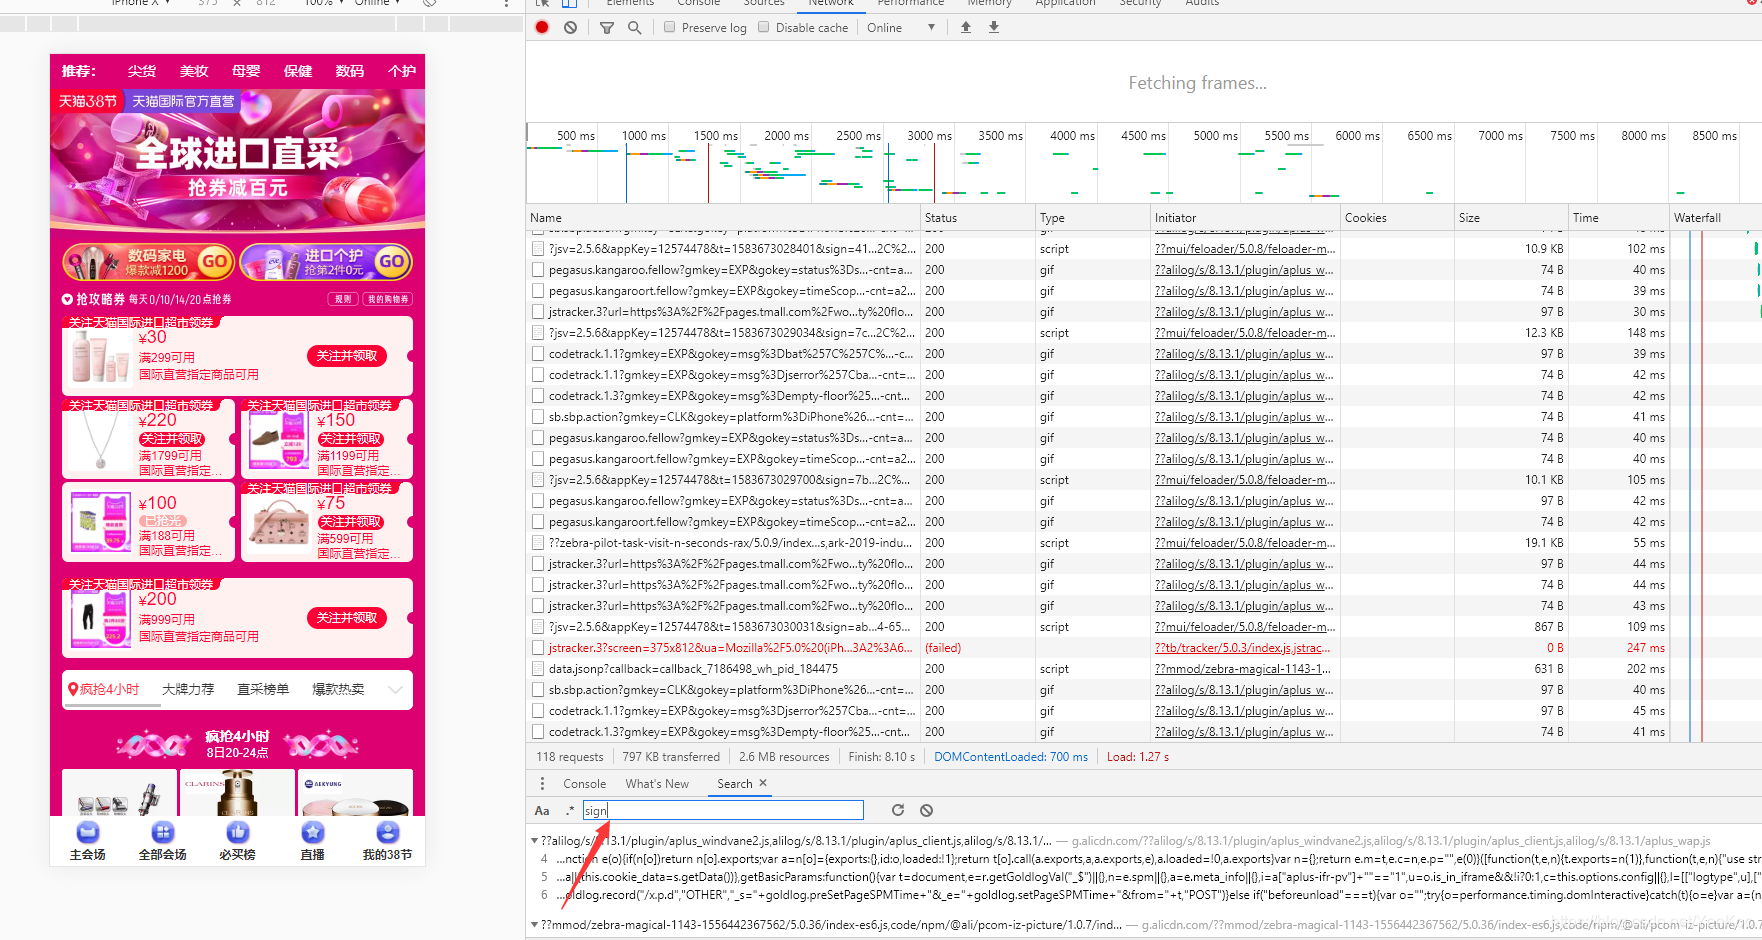Enable the Disable cache checkbox

click(x=764, y=27)
